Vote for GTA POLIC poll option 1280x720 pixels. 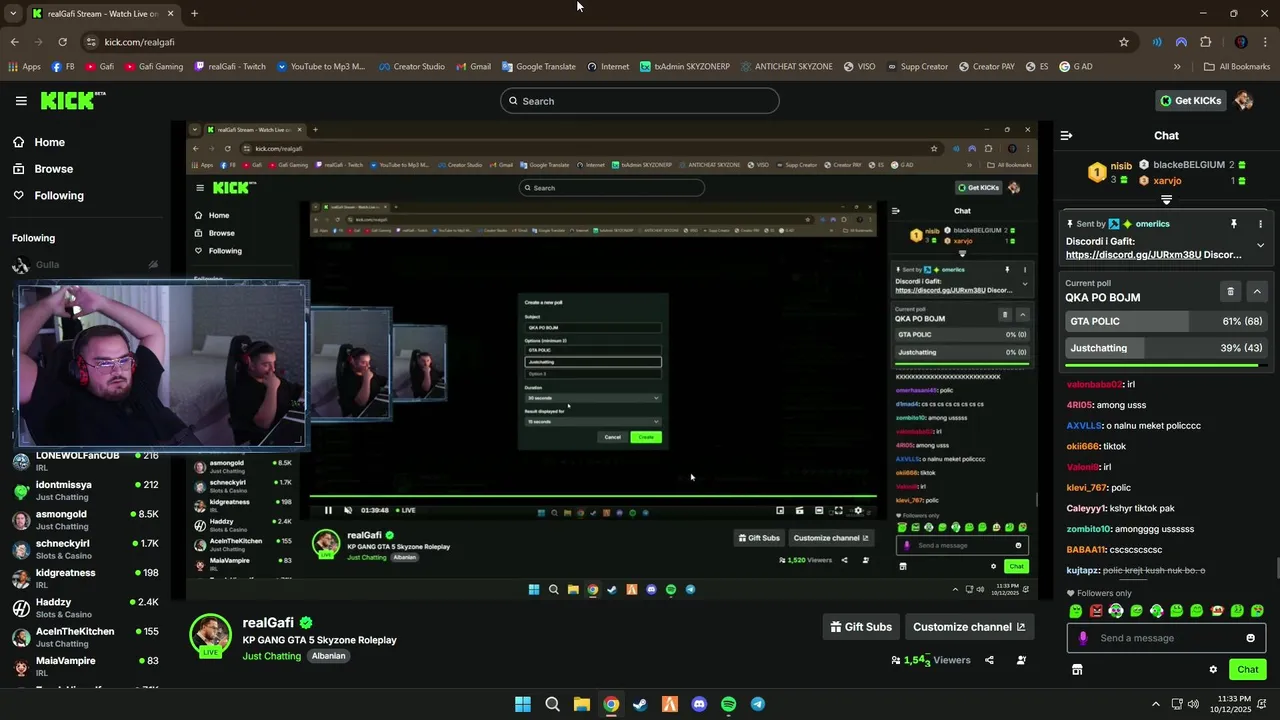[x=1166, y=321]
